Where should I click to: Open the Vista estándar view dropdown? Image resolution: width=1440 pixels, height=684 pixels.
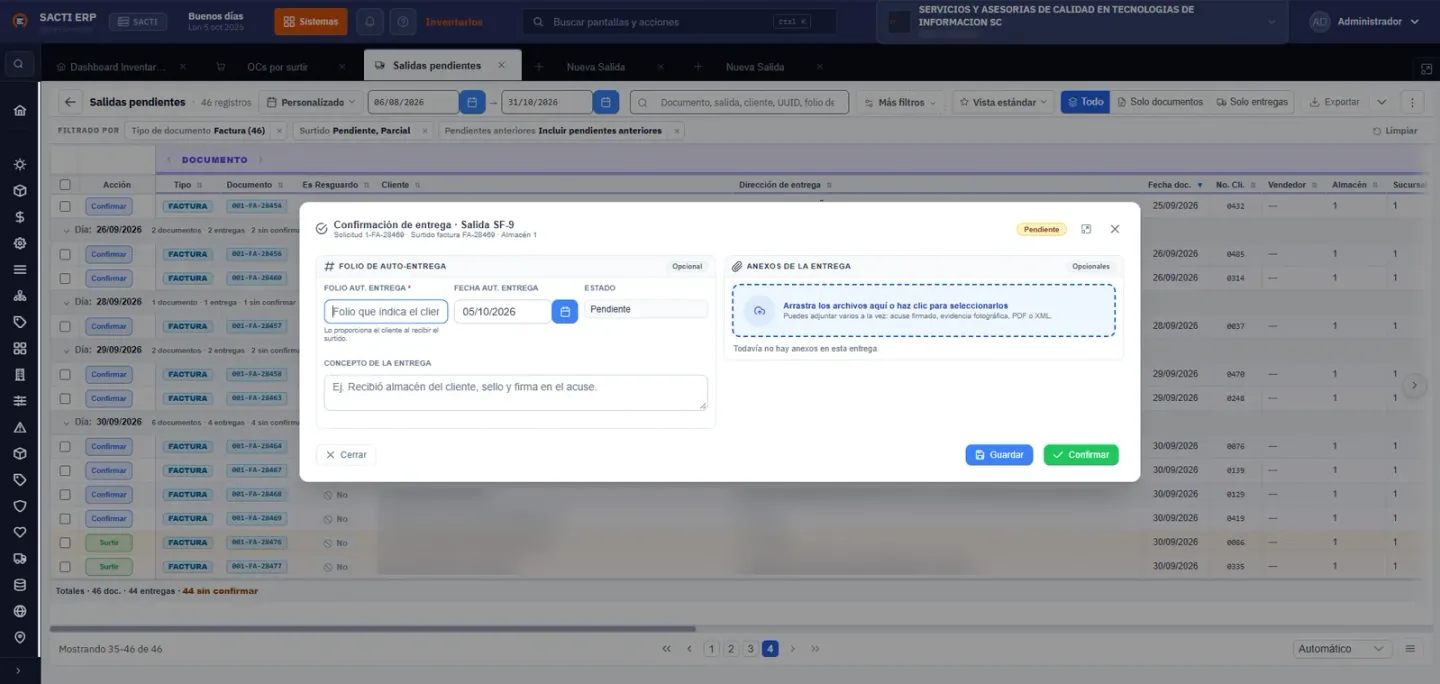click(x=1003, y=102)
